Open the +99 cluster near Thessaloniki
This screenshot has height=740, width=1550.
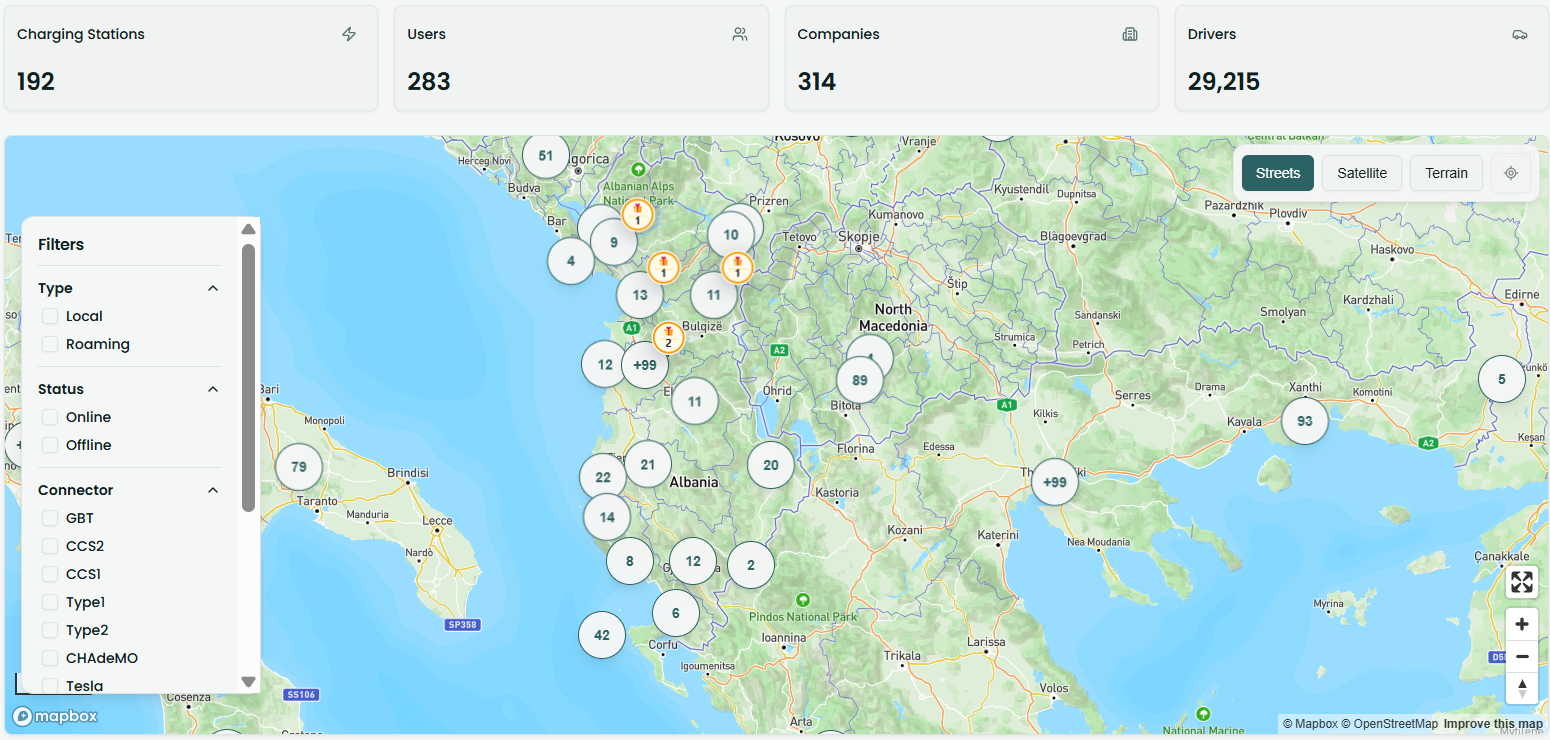1055,482
